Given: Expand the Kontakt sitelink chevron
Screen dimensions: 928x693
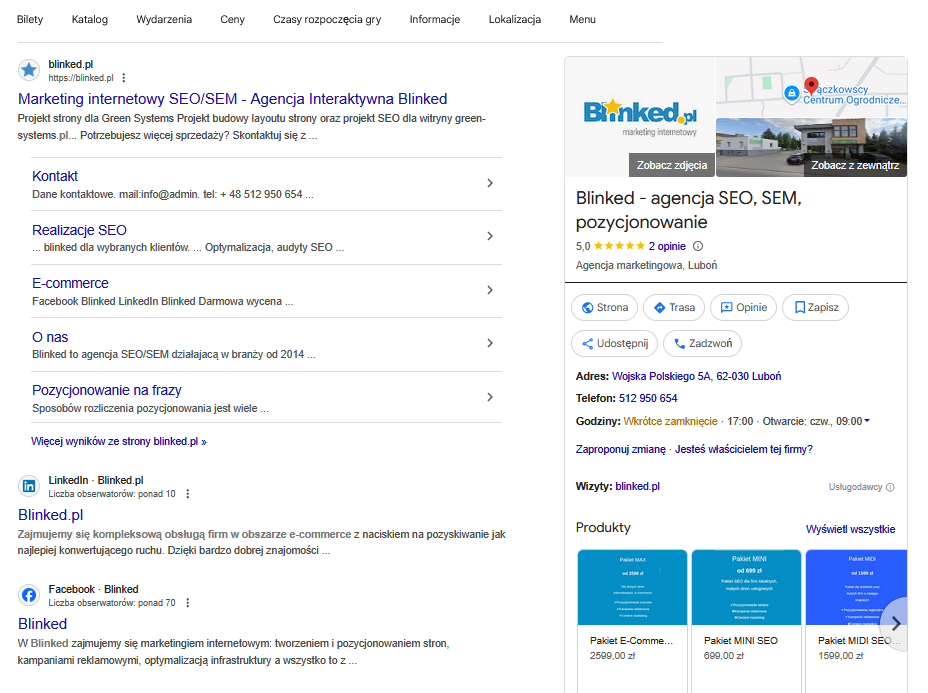Looking at the screenshot, I should 489,183.
